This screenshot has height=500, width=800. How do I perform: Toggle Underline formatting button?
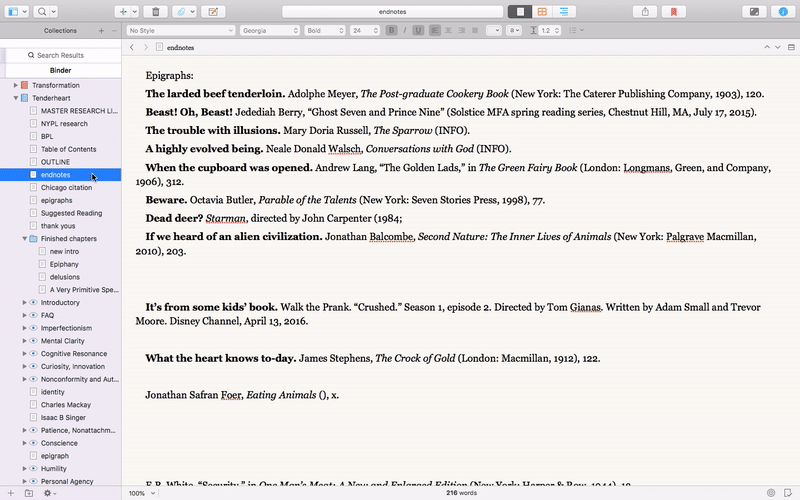pos(418,31)
